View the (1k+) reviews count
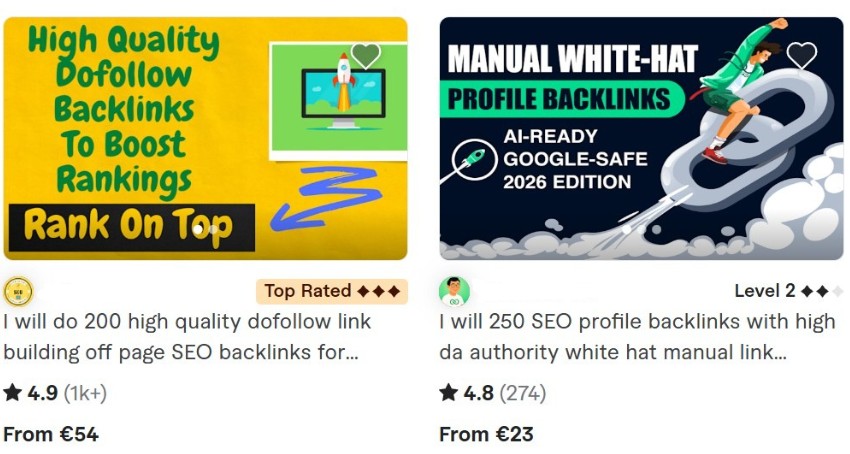850x454 pixels. coord(85,393)
